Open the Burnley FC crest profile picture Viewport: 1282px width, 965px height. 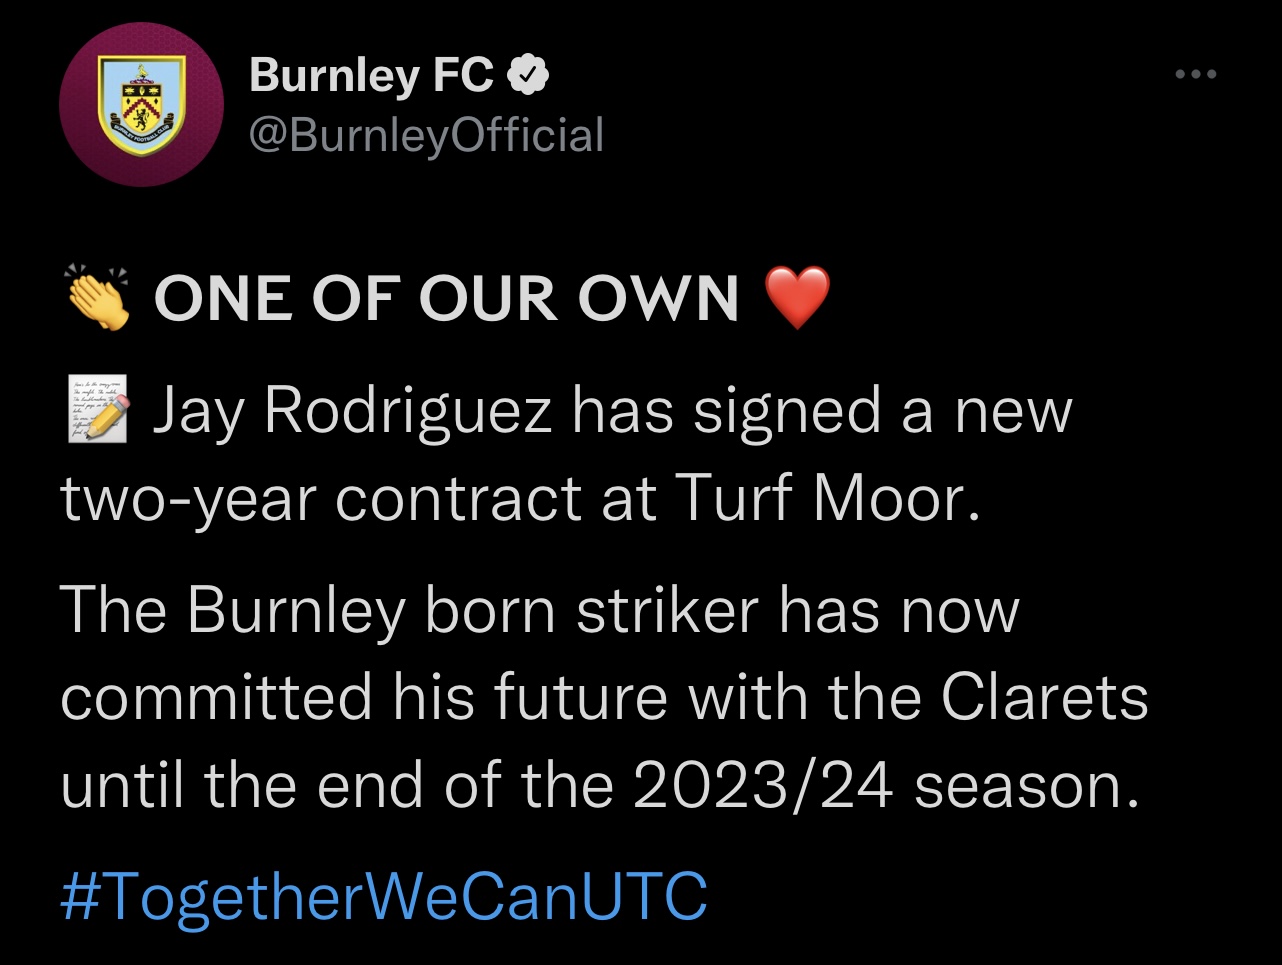140,106
